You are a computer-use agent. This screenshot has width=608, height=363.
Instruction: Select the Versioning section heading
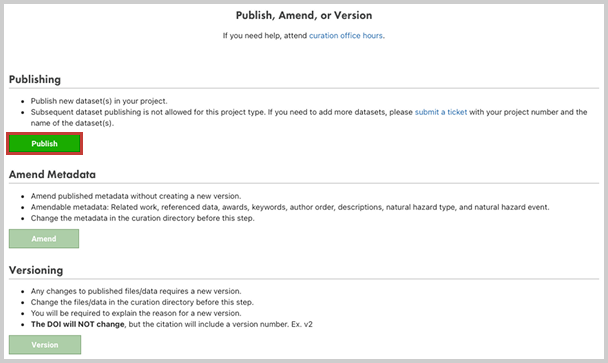36,270
